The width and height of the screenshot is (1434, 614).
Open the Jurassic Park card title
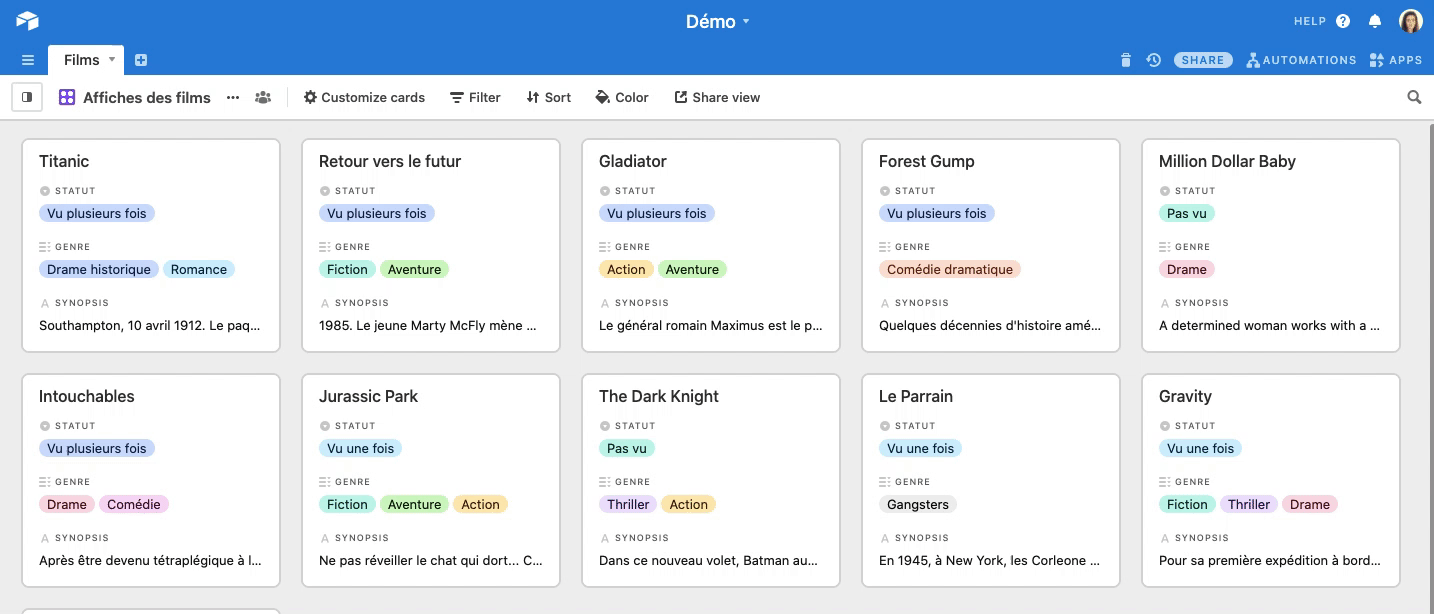pyautogui.click(x=368, y=396)
